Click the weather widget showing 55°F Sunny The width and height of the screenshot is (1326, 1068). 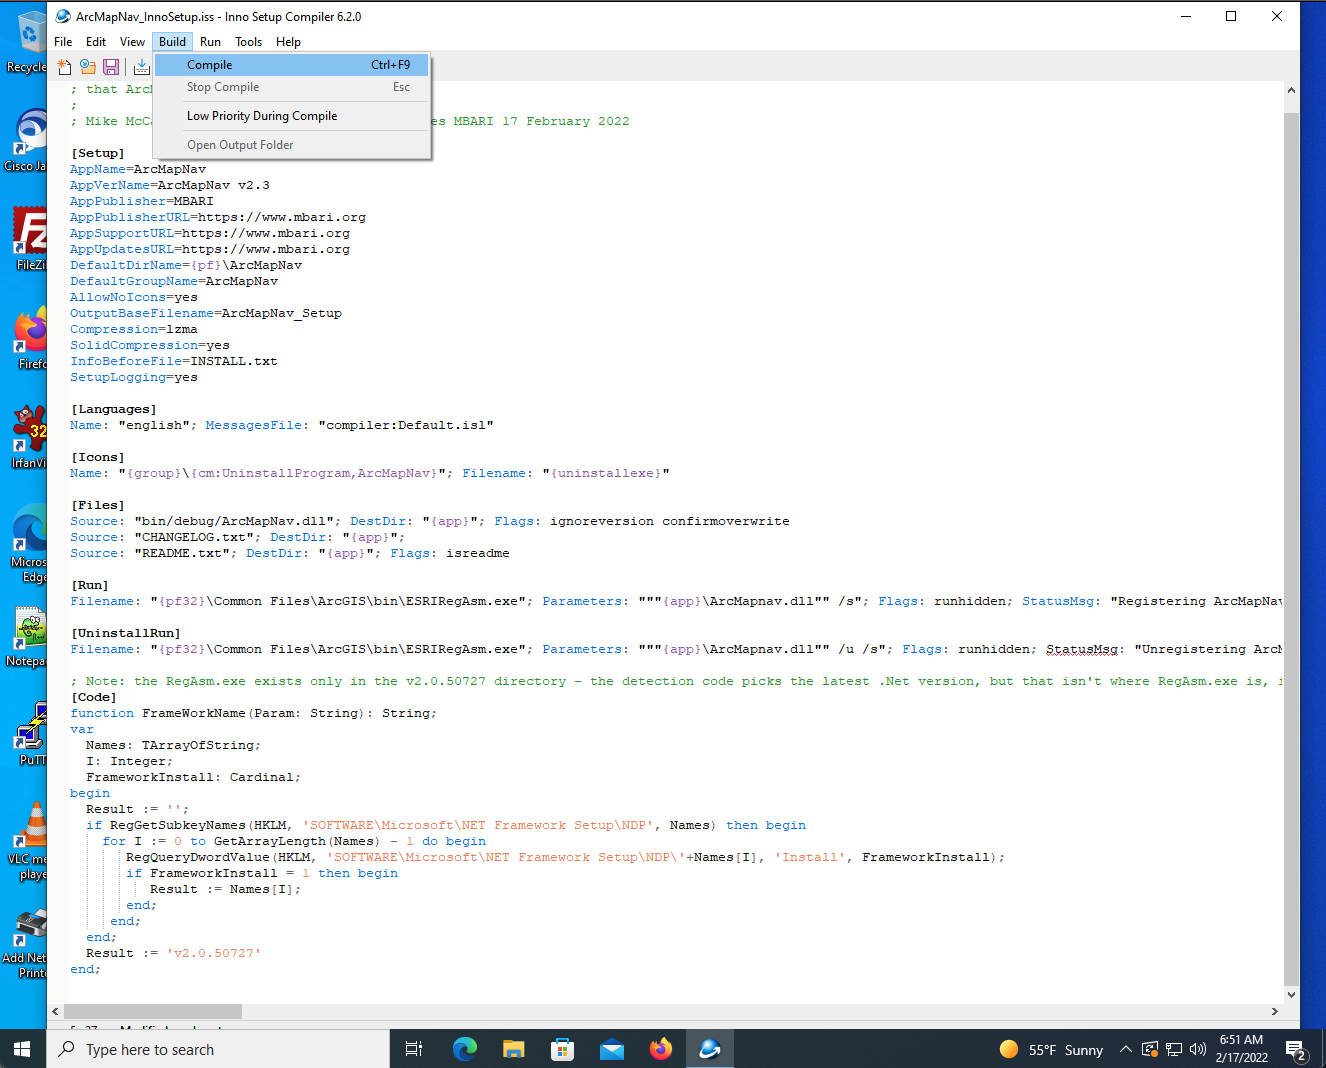point(1051,1049)
